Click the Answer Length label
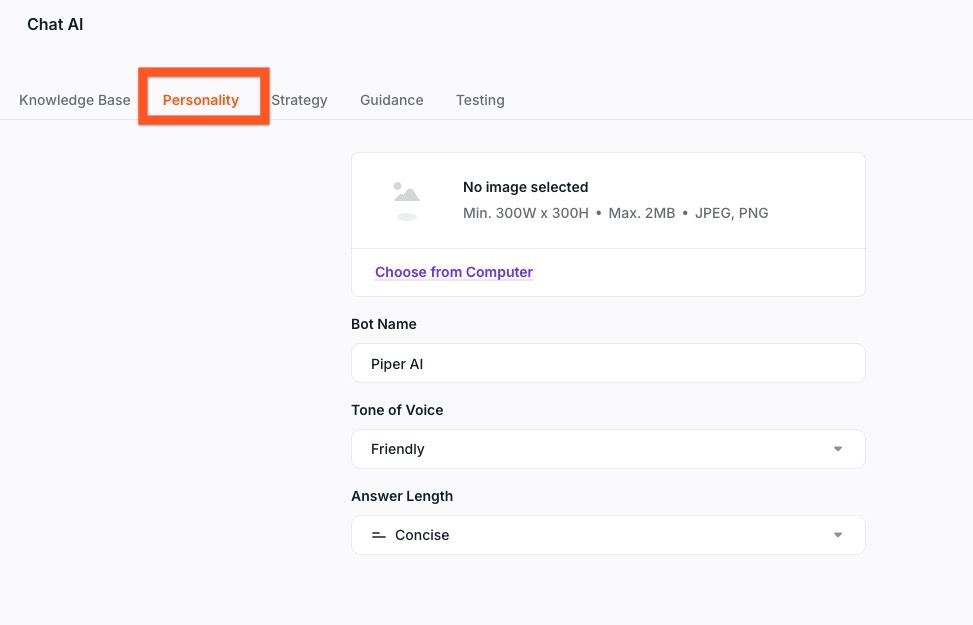 click(x=402, y=496)
